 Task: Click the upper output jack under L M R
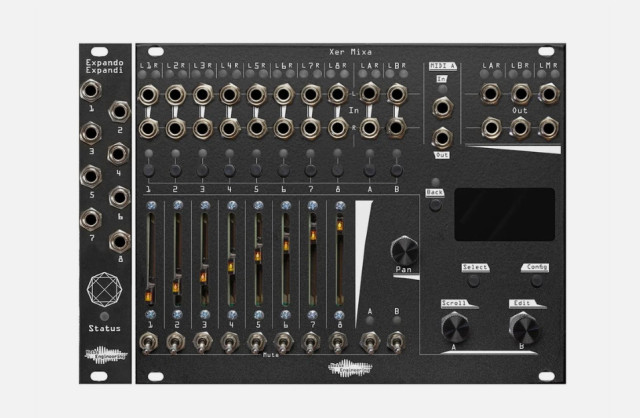(549, 94)
